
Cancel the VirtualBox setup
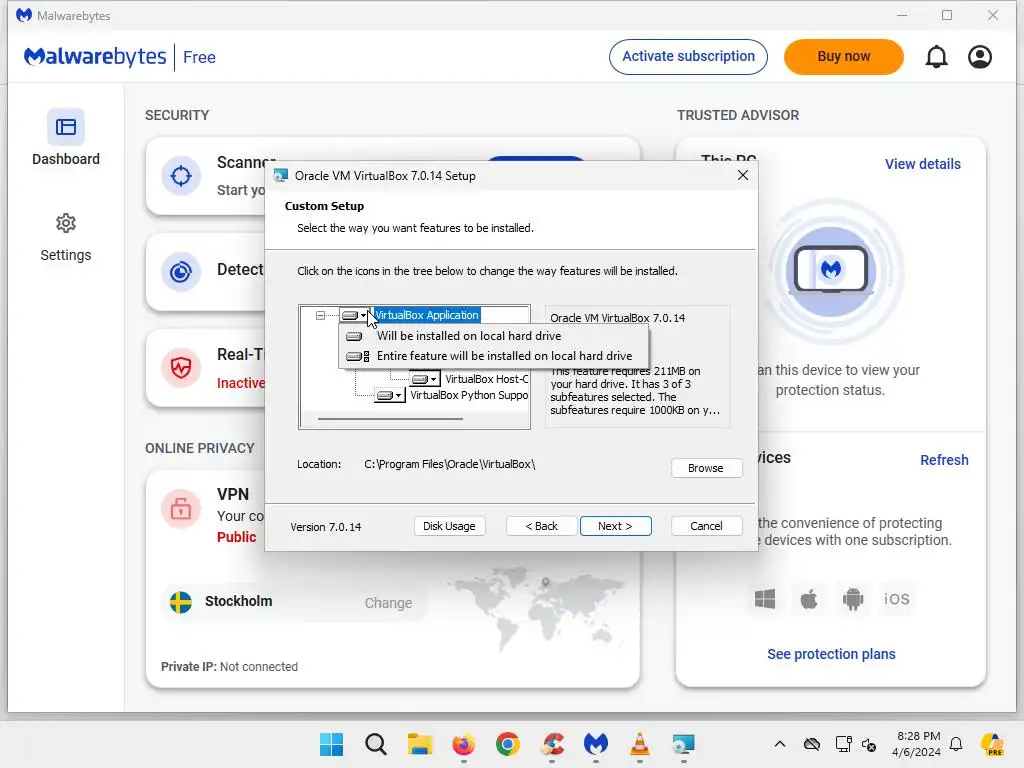pyautogui.click(x=706, y=526)
